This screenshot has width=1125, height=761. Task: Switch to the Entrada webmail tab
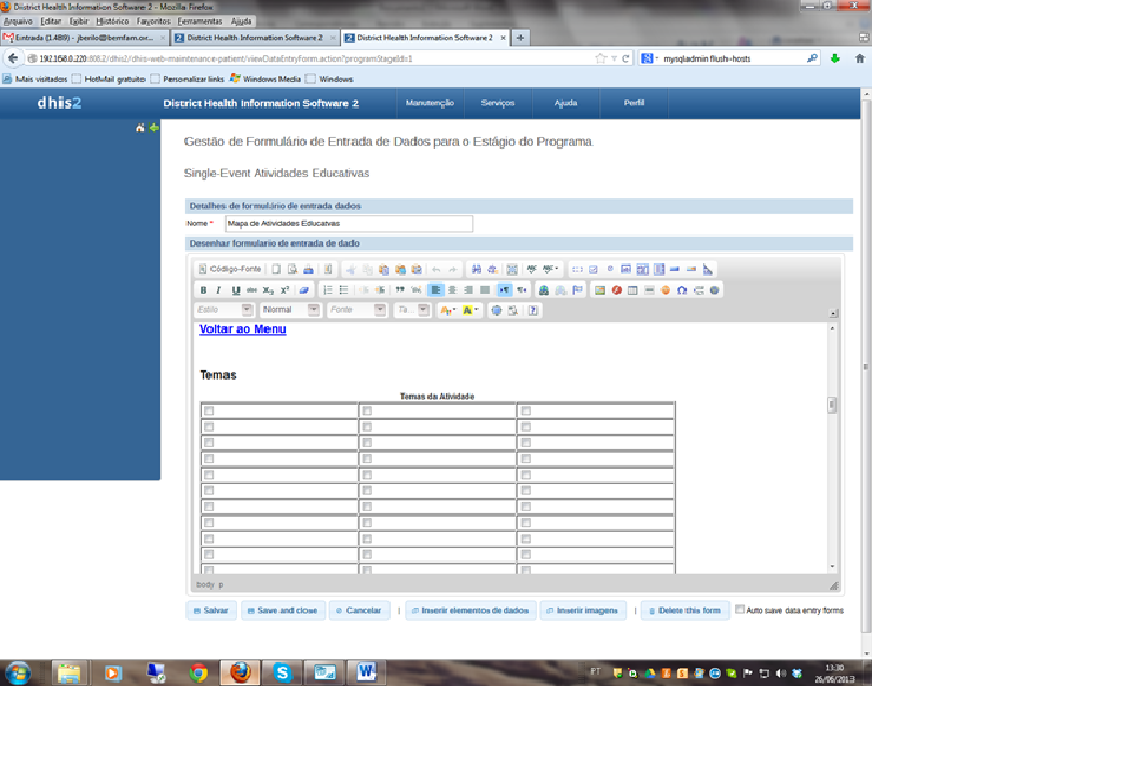tap(84, 37)
